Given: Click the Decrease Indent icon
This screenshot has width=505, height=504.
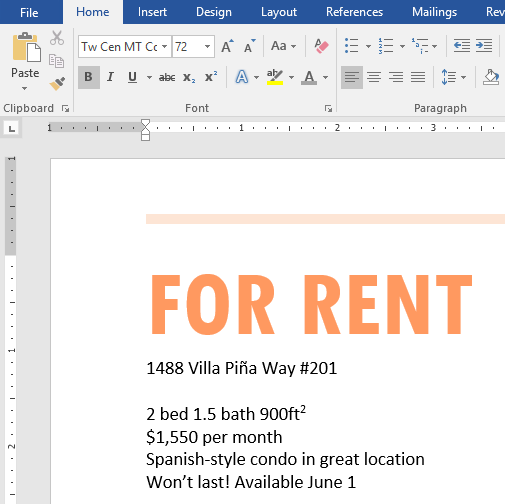Looking at the screenshot, I should [462, 45].
